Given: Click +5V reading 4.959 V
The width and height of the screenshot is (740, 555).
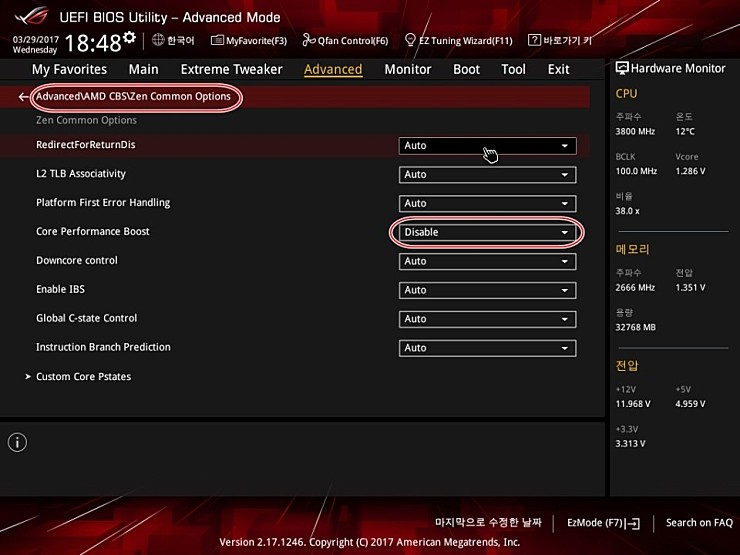Looking at the screenshot, I should (x=690, y=404).
